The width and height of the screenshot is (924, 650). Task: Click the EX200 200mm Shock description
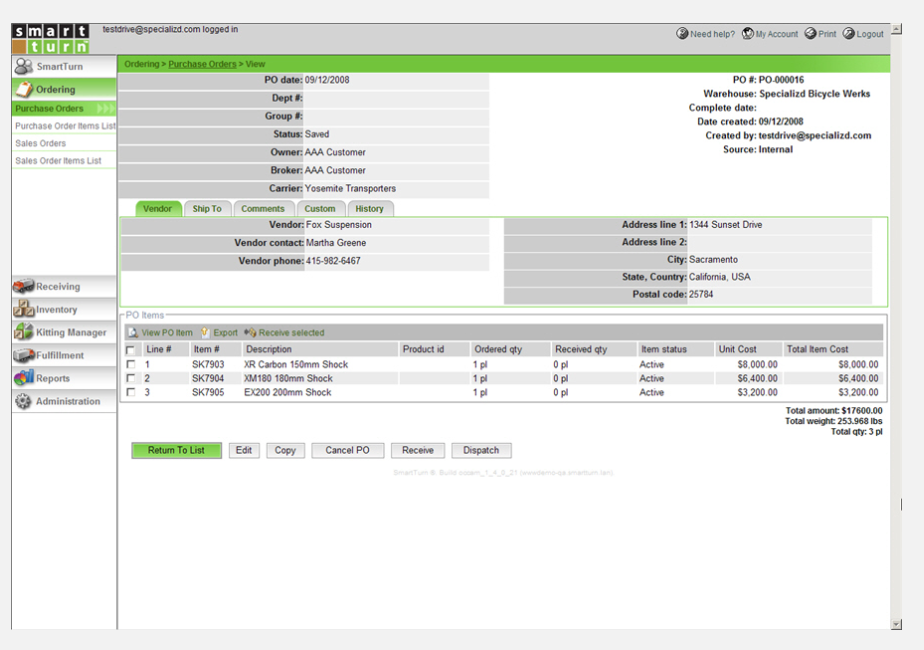pos(288,392)
